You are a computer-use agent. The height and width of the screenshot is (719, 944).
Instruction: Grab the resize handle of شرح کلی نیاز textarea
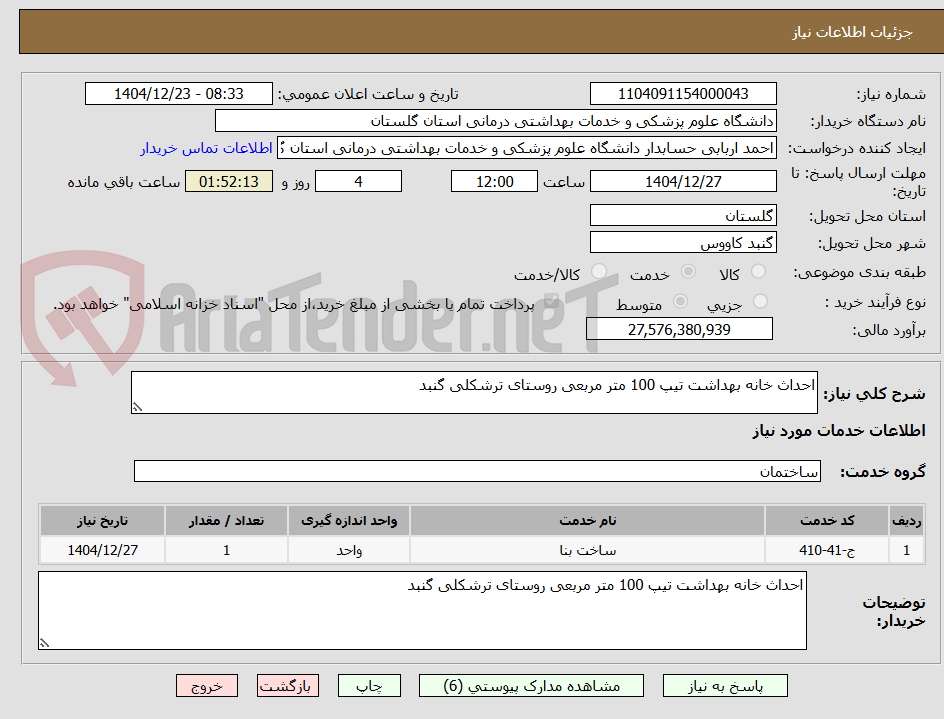click(x=137, y=408)
